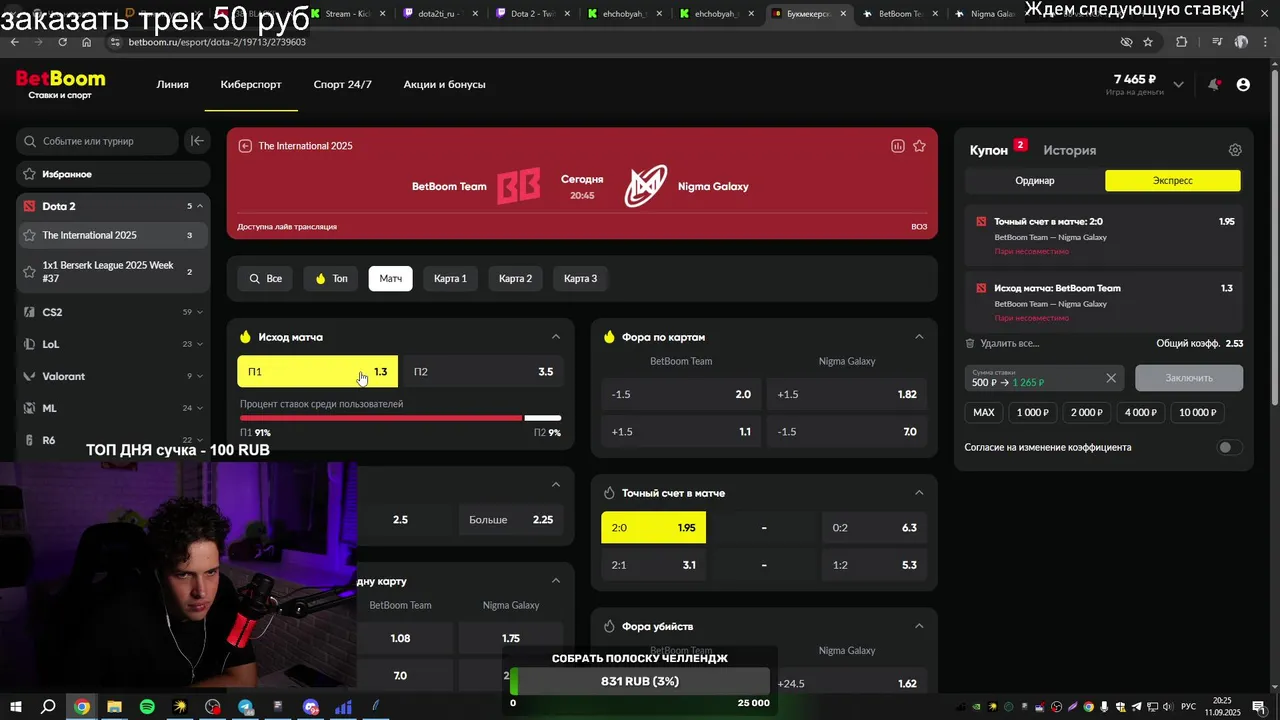Switch to the Карта 1 tab
Screen dimensions: 1280x720
tap(450, 279)
